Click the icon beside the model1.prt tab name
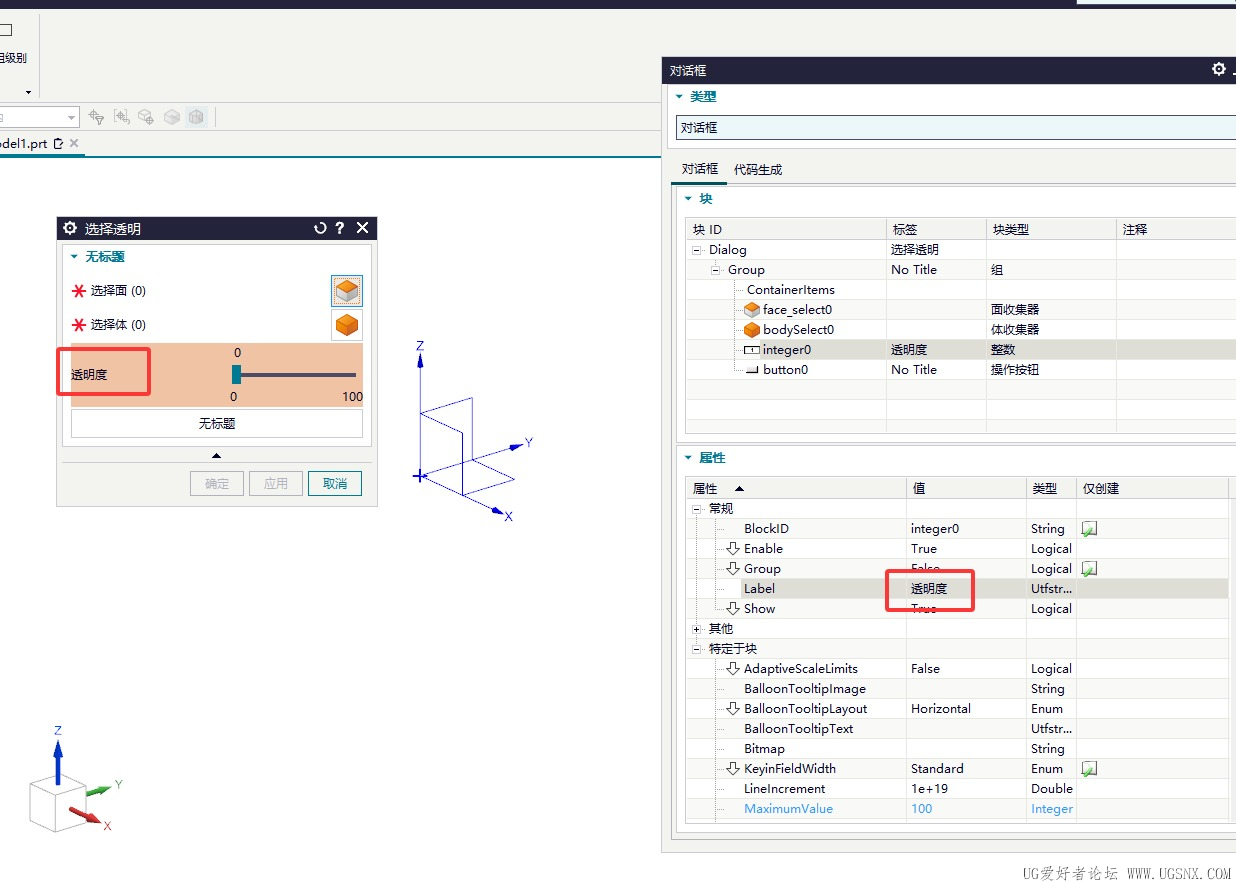1236x886 pixels. 58,144
